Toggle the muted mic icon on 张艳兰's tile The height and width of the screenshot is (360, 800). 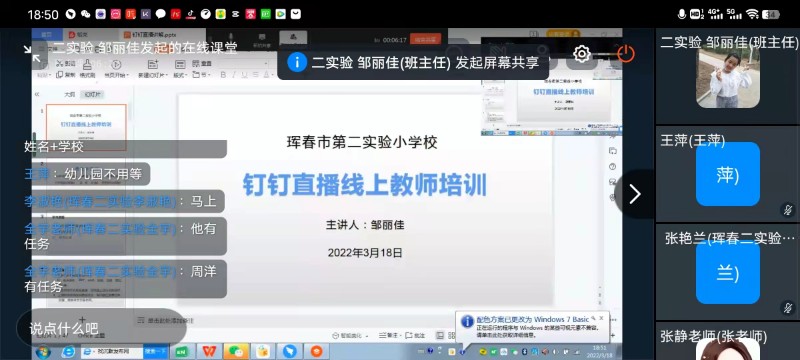point(788,308)
